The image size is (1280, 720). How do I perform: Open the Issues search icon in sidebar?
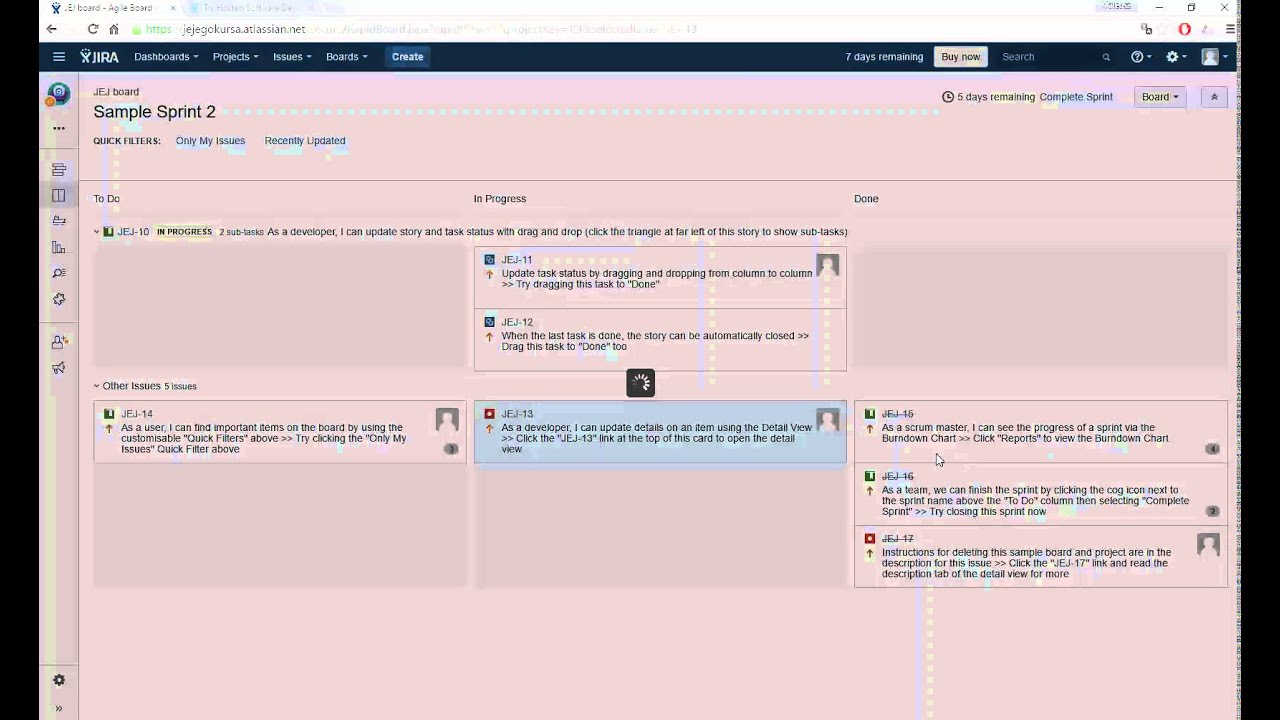[x=59, y=273]
